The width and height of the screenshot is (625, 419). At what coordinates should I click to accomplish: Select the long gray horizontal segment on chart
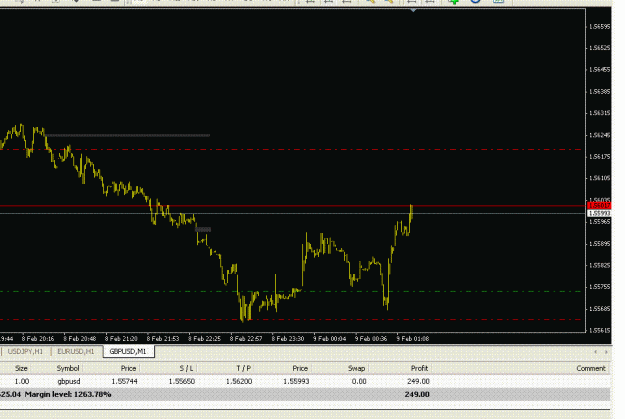(x=128, y=136)
